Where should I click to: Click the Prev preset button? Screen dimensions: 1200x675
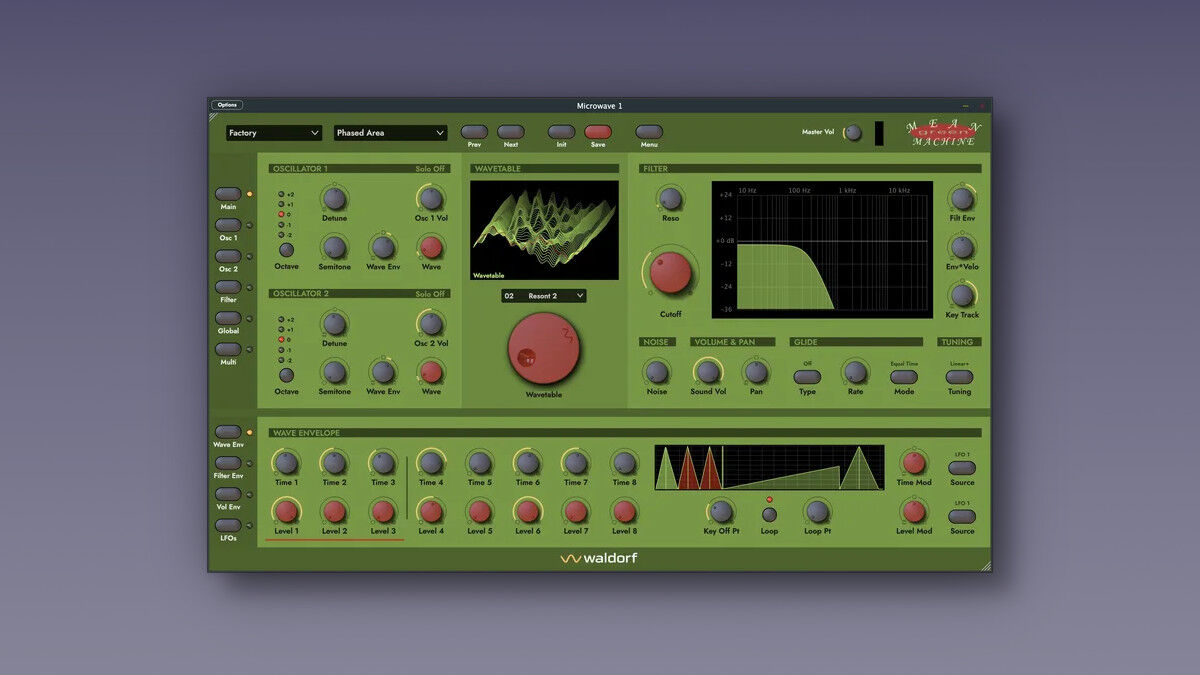click(474, 132)
